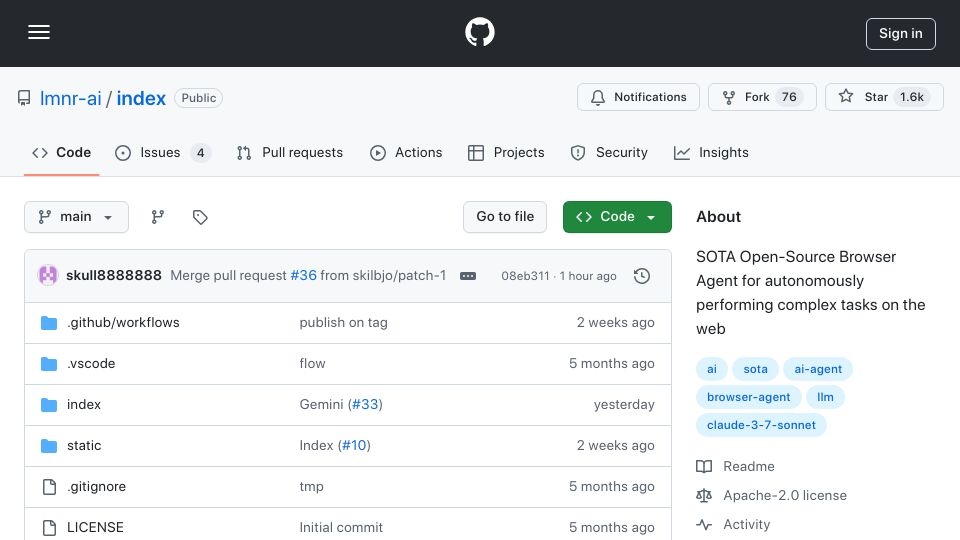
Task: Select the 'ai' topic tag
Action: coord(711,369)
